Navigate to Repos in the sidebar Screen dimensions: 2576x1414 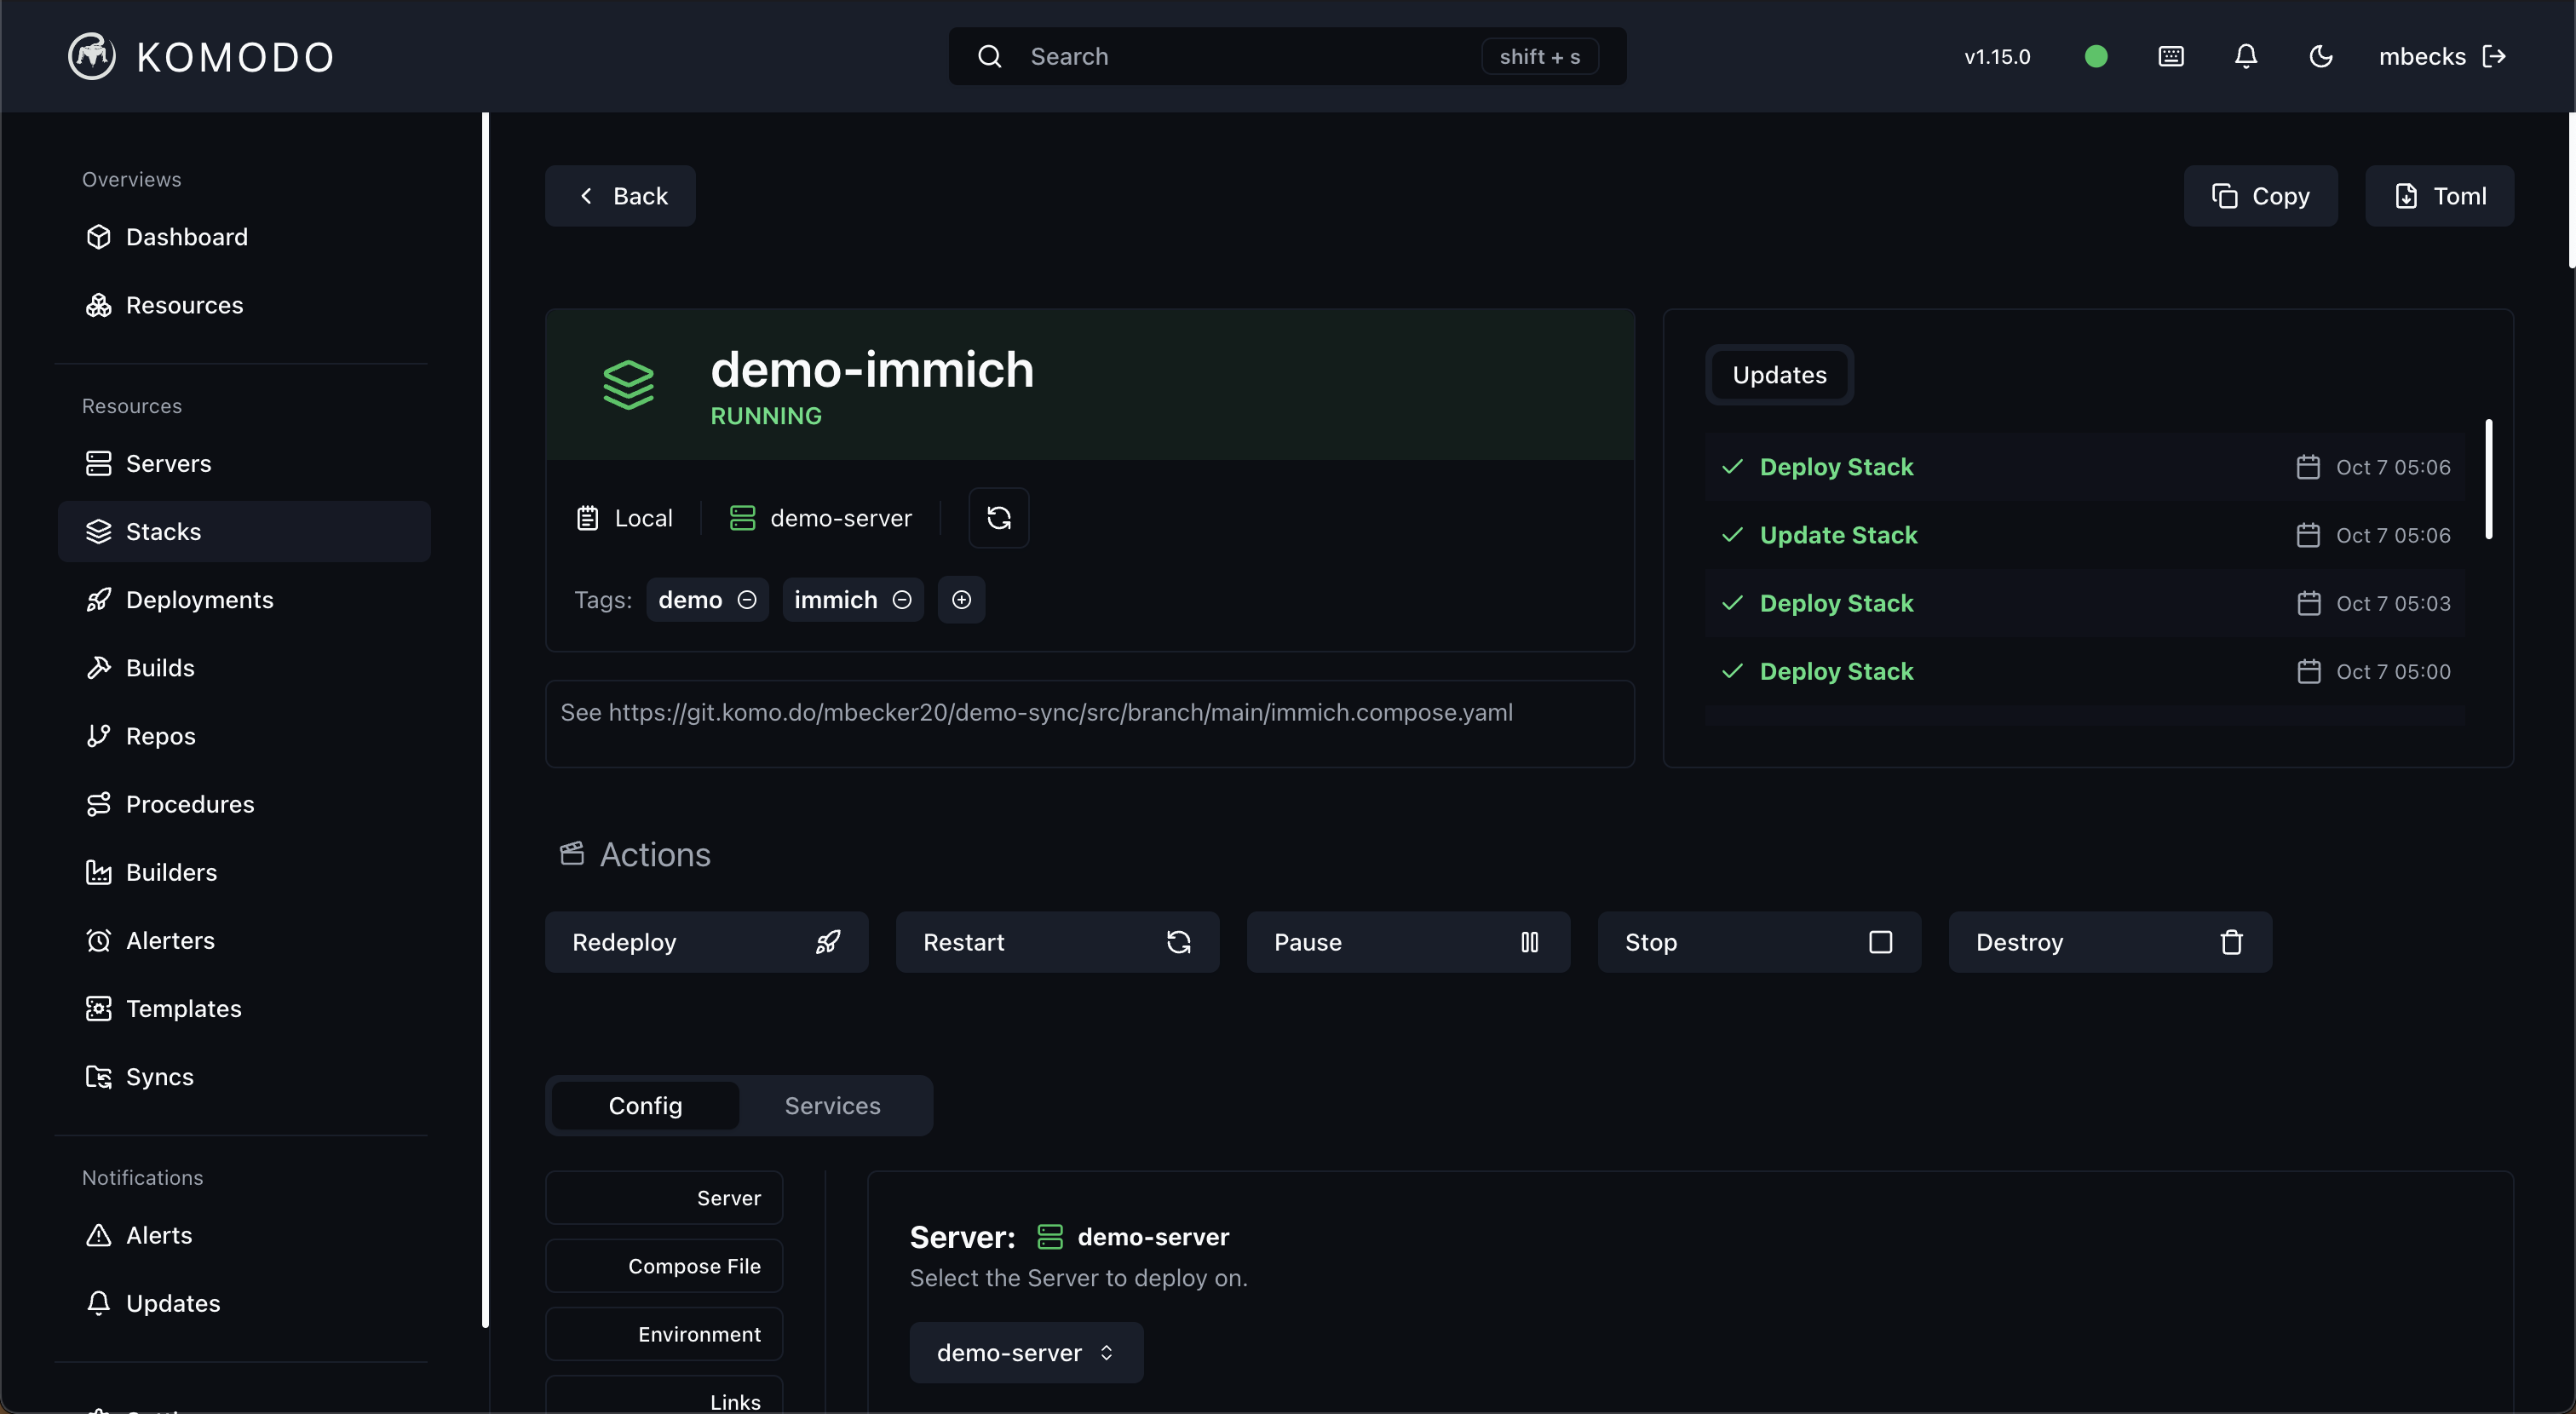pos(160,736)
